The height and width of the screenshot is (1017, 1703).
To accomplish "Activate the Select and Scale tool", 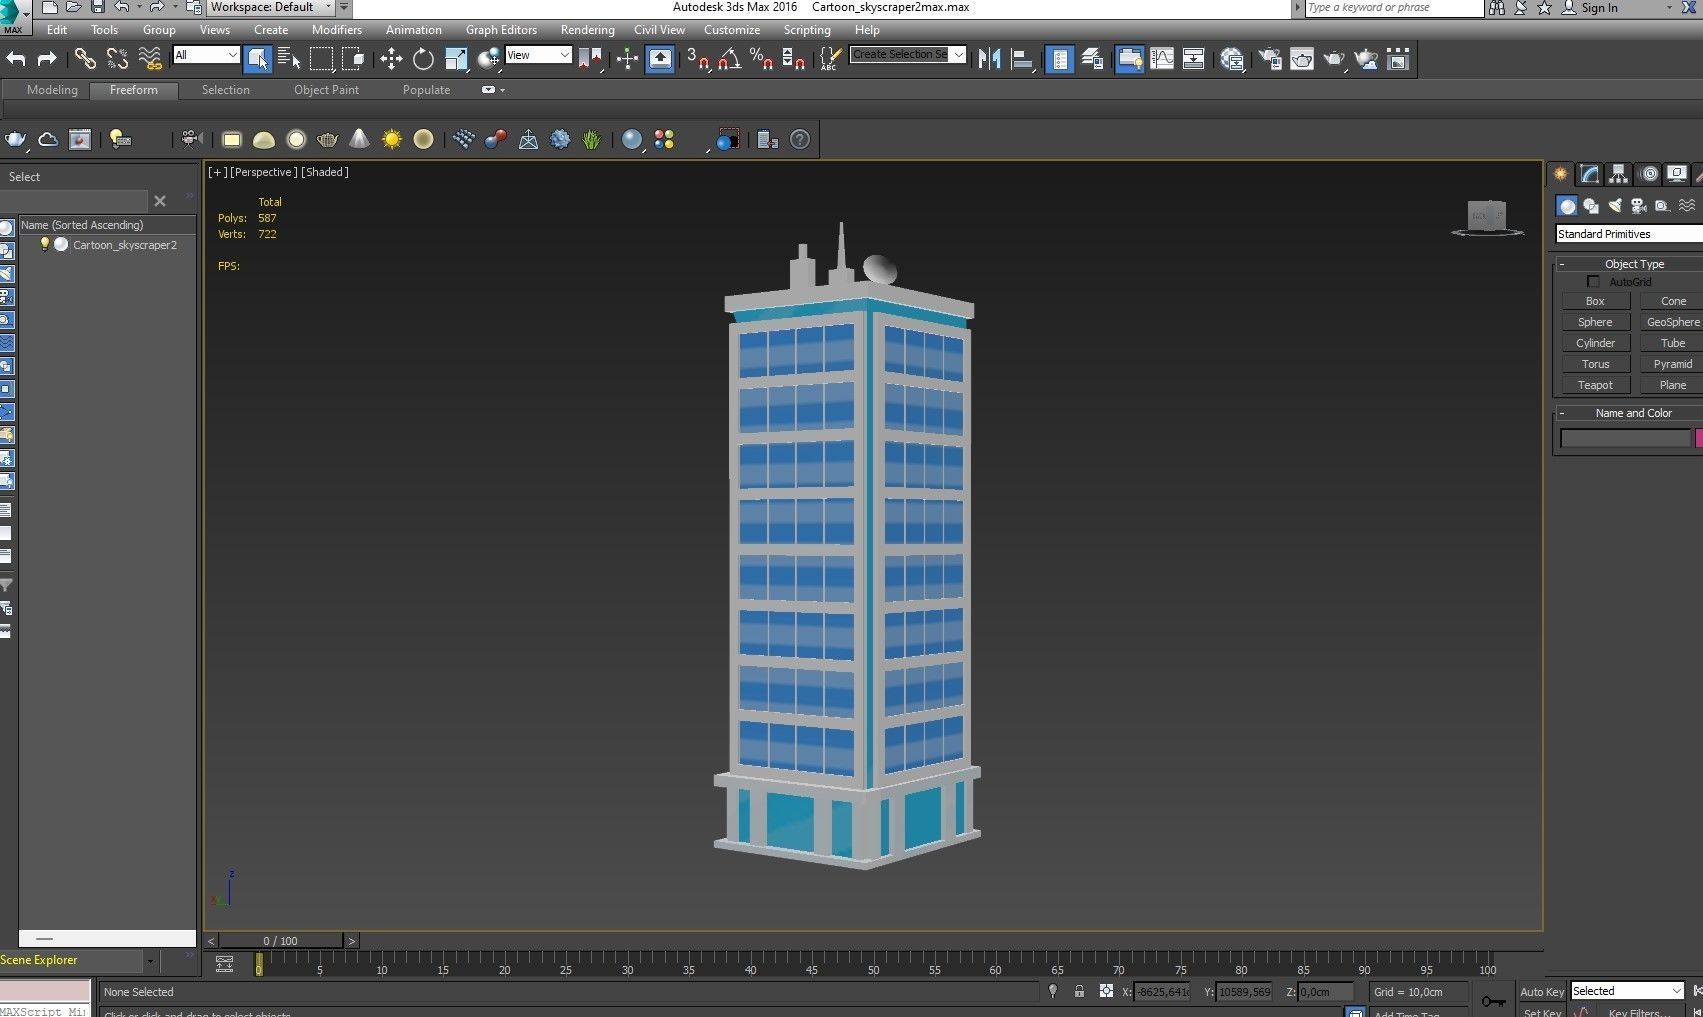I will coord(456,59).
